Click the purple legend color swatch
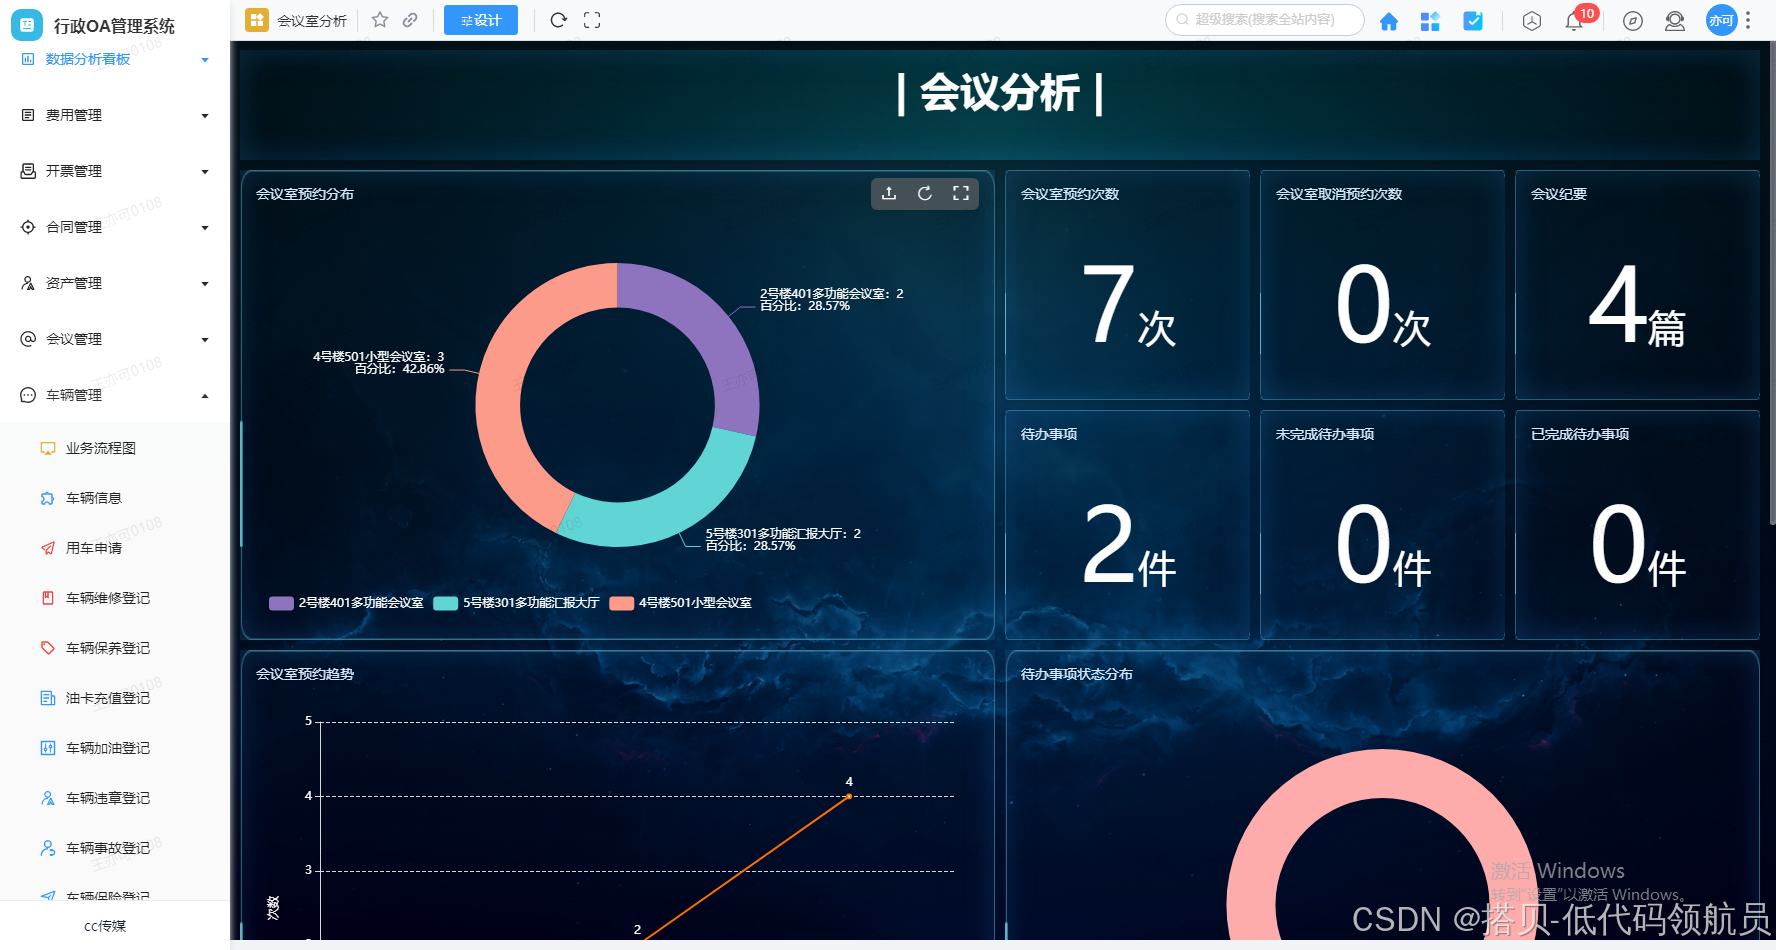Image resolution: width=1776 pixels, height=950 pixels. coord(280,602)
